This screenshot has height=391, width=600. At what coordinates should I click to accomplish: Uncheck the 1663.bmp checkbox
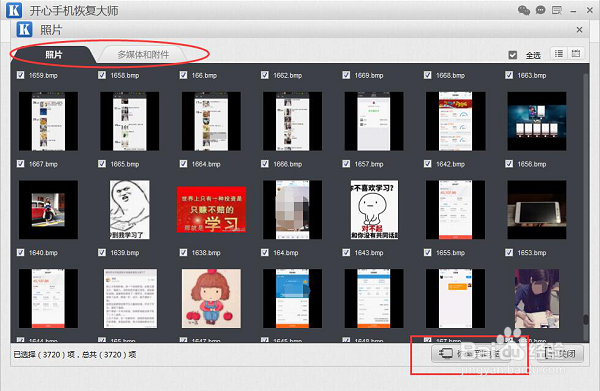click(x=509, y=75)
